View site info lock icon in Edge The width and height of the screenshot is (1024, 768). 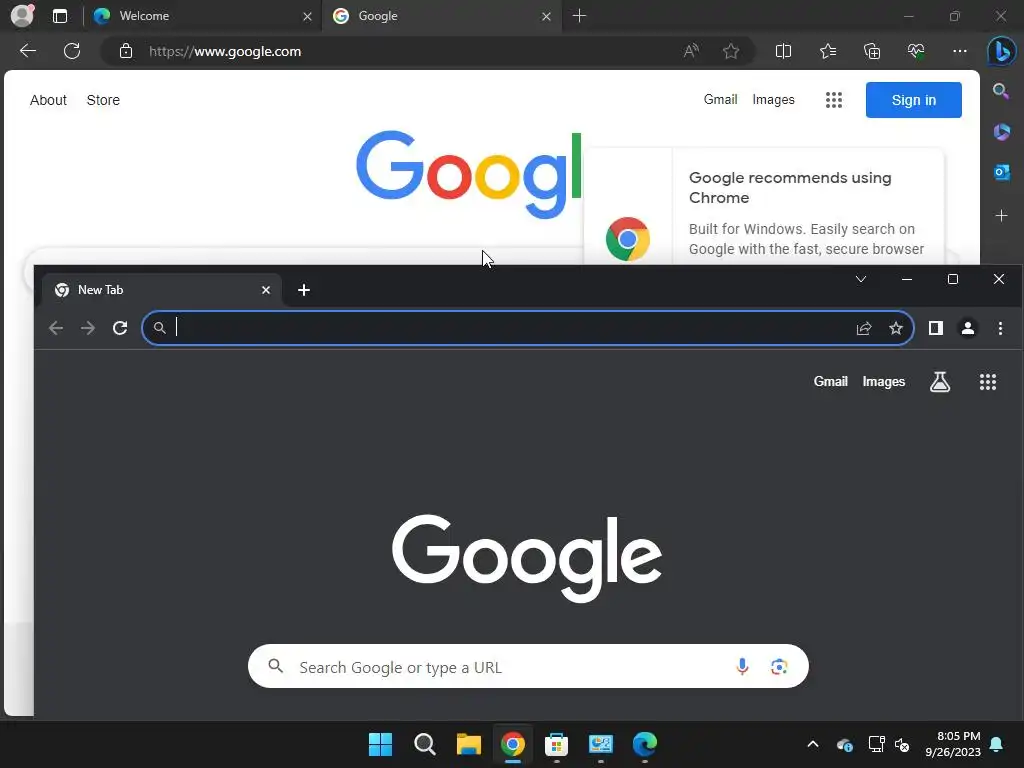click(x=126, y=51)
